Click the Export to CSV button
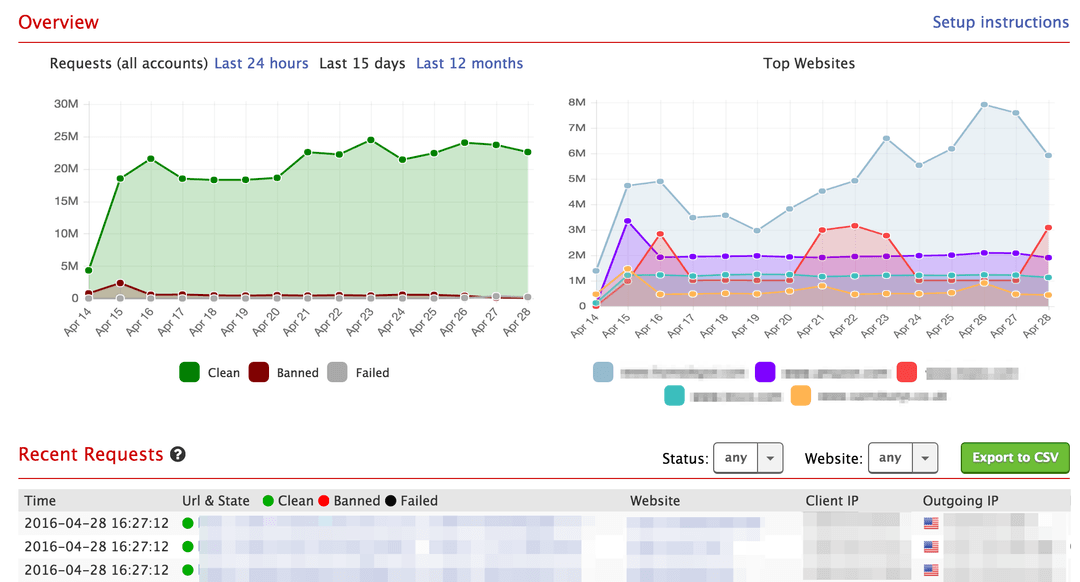This screenshot has height=582, width=1080. (x=1015, y=457)
